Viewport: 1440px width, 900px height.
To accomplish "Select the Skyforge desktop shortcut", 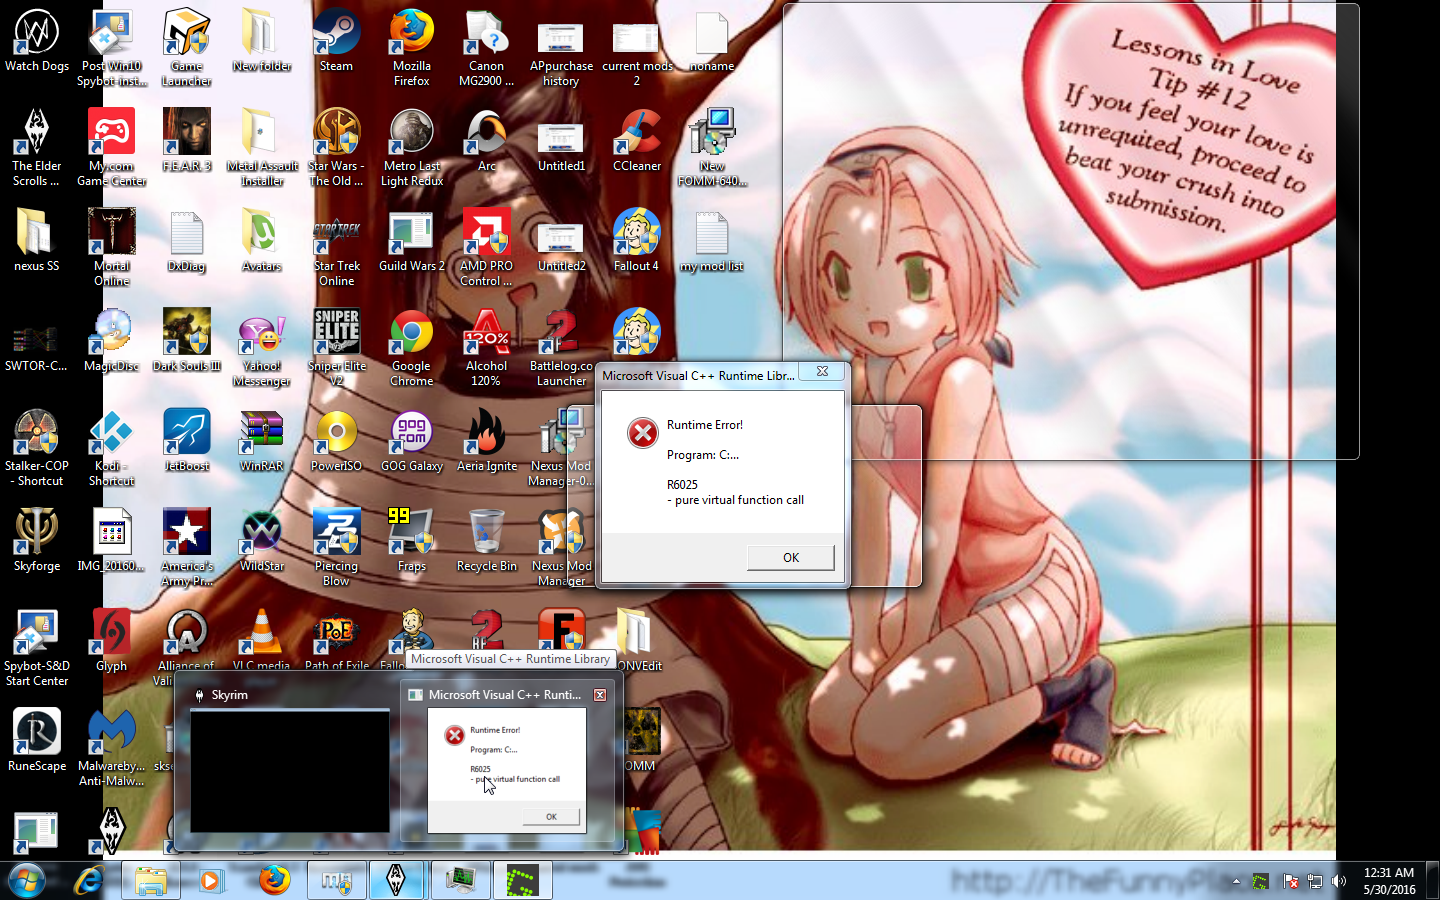I will click(37, 541).
